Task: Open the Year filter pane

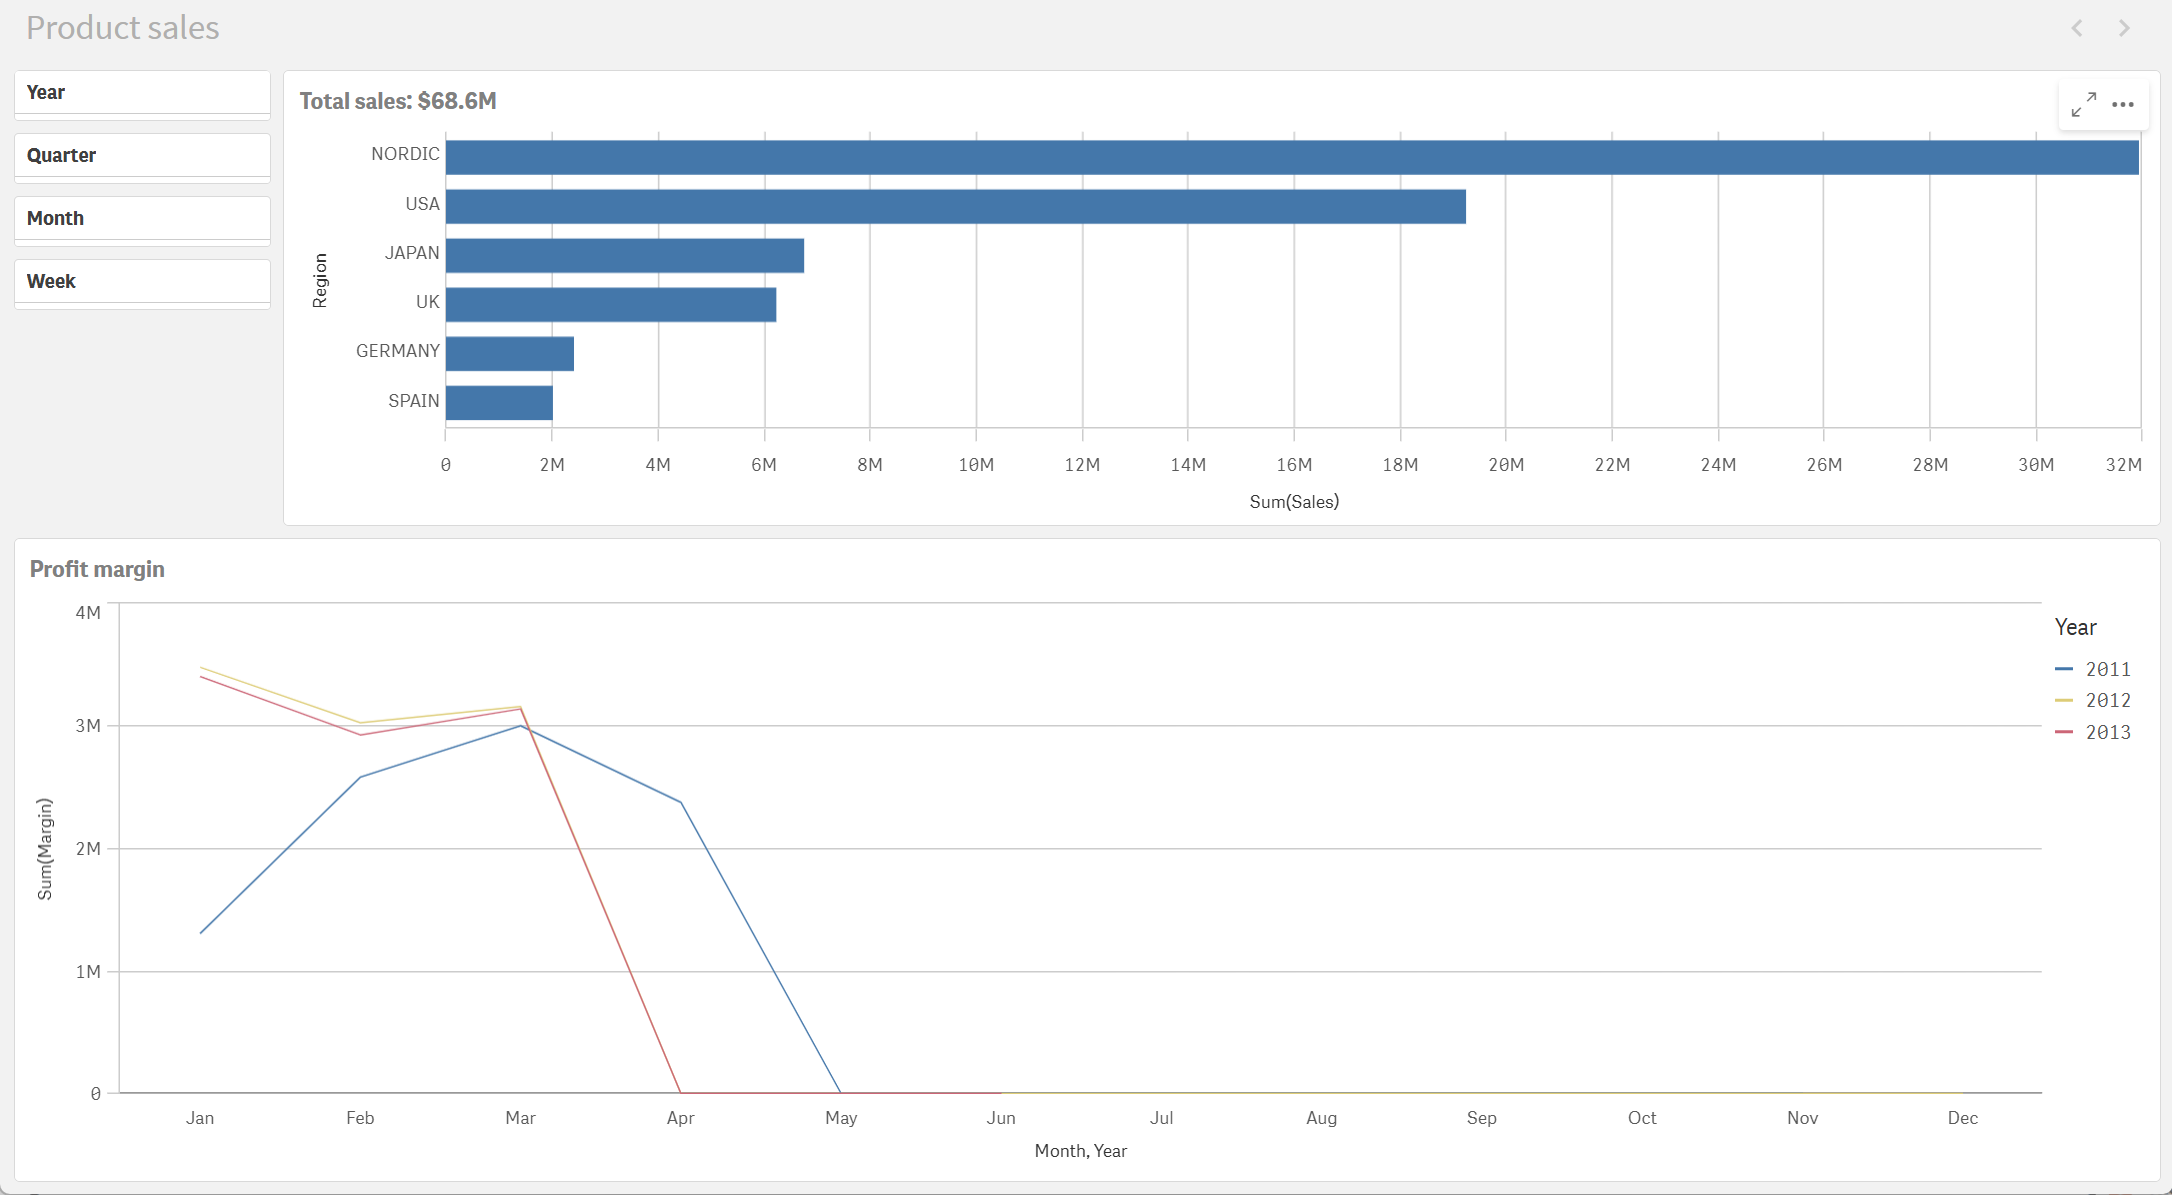Action: (142, 93)
